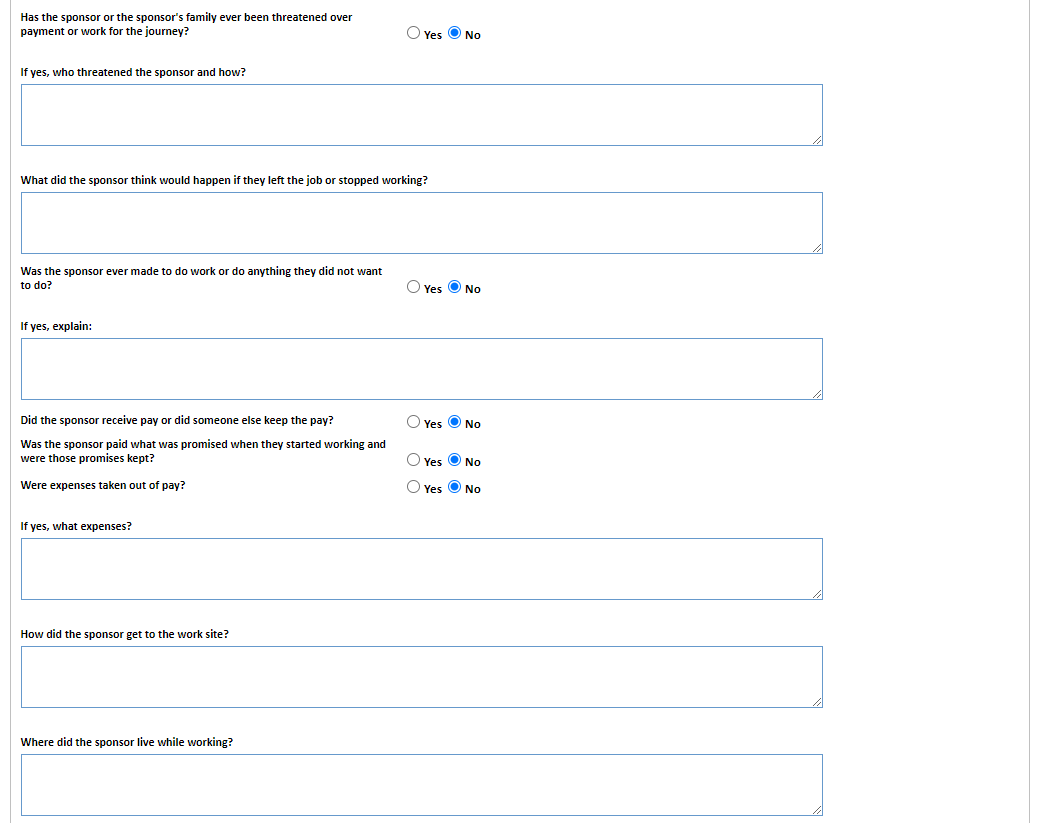
Task: Pick Yes for expenses taken out of pay
Action: [x=414, y=487]
